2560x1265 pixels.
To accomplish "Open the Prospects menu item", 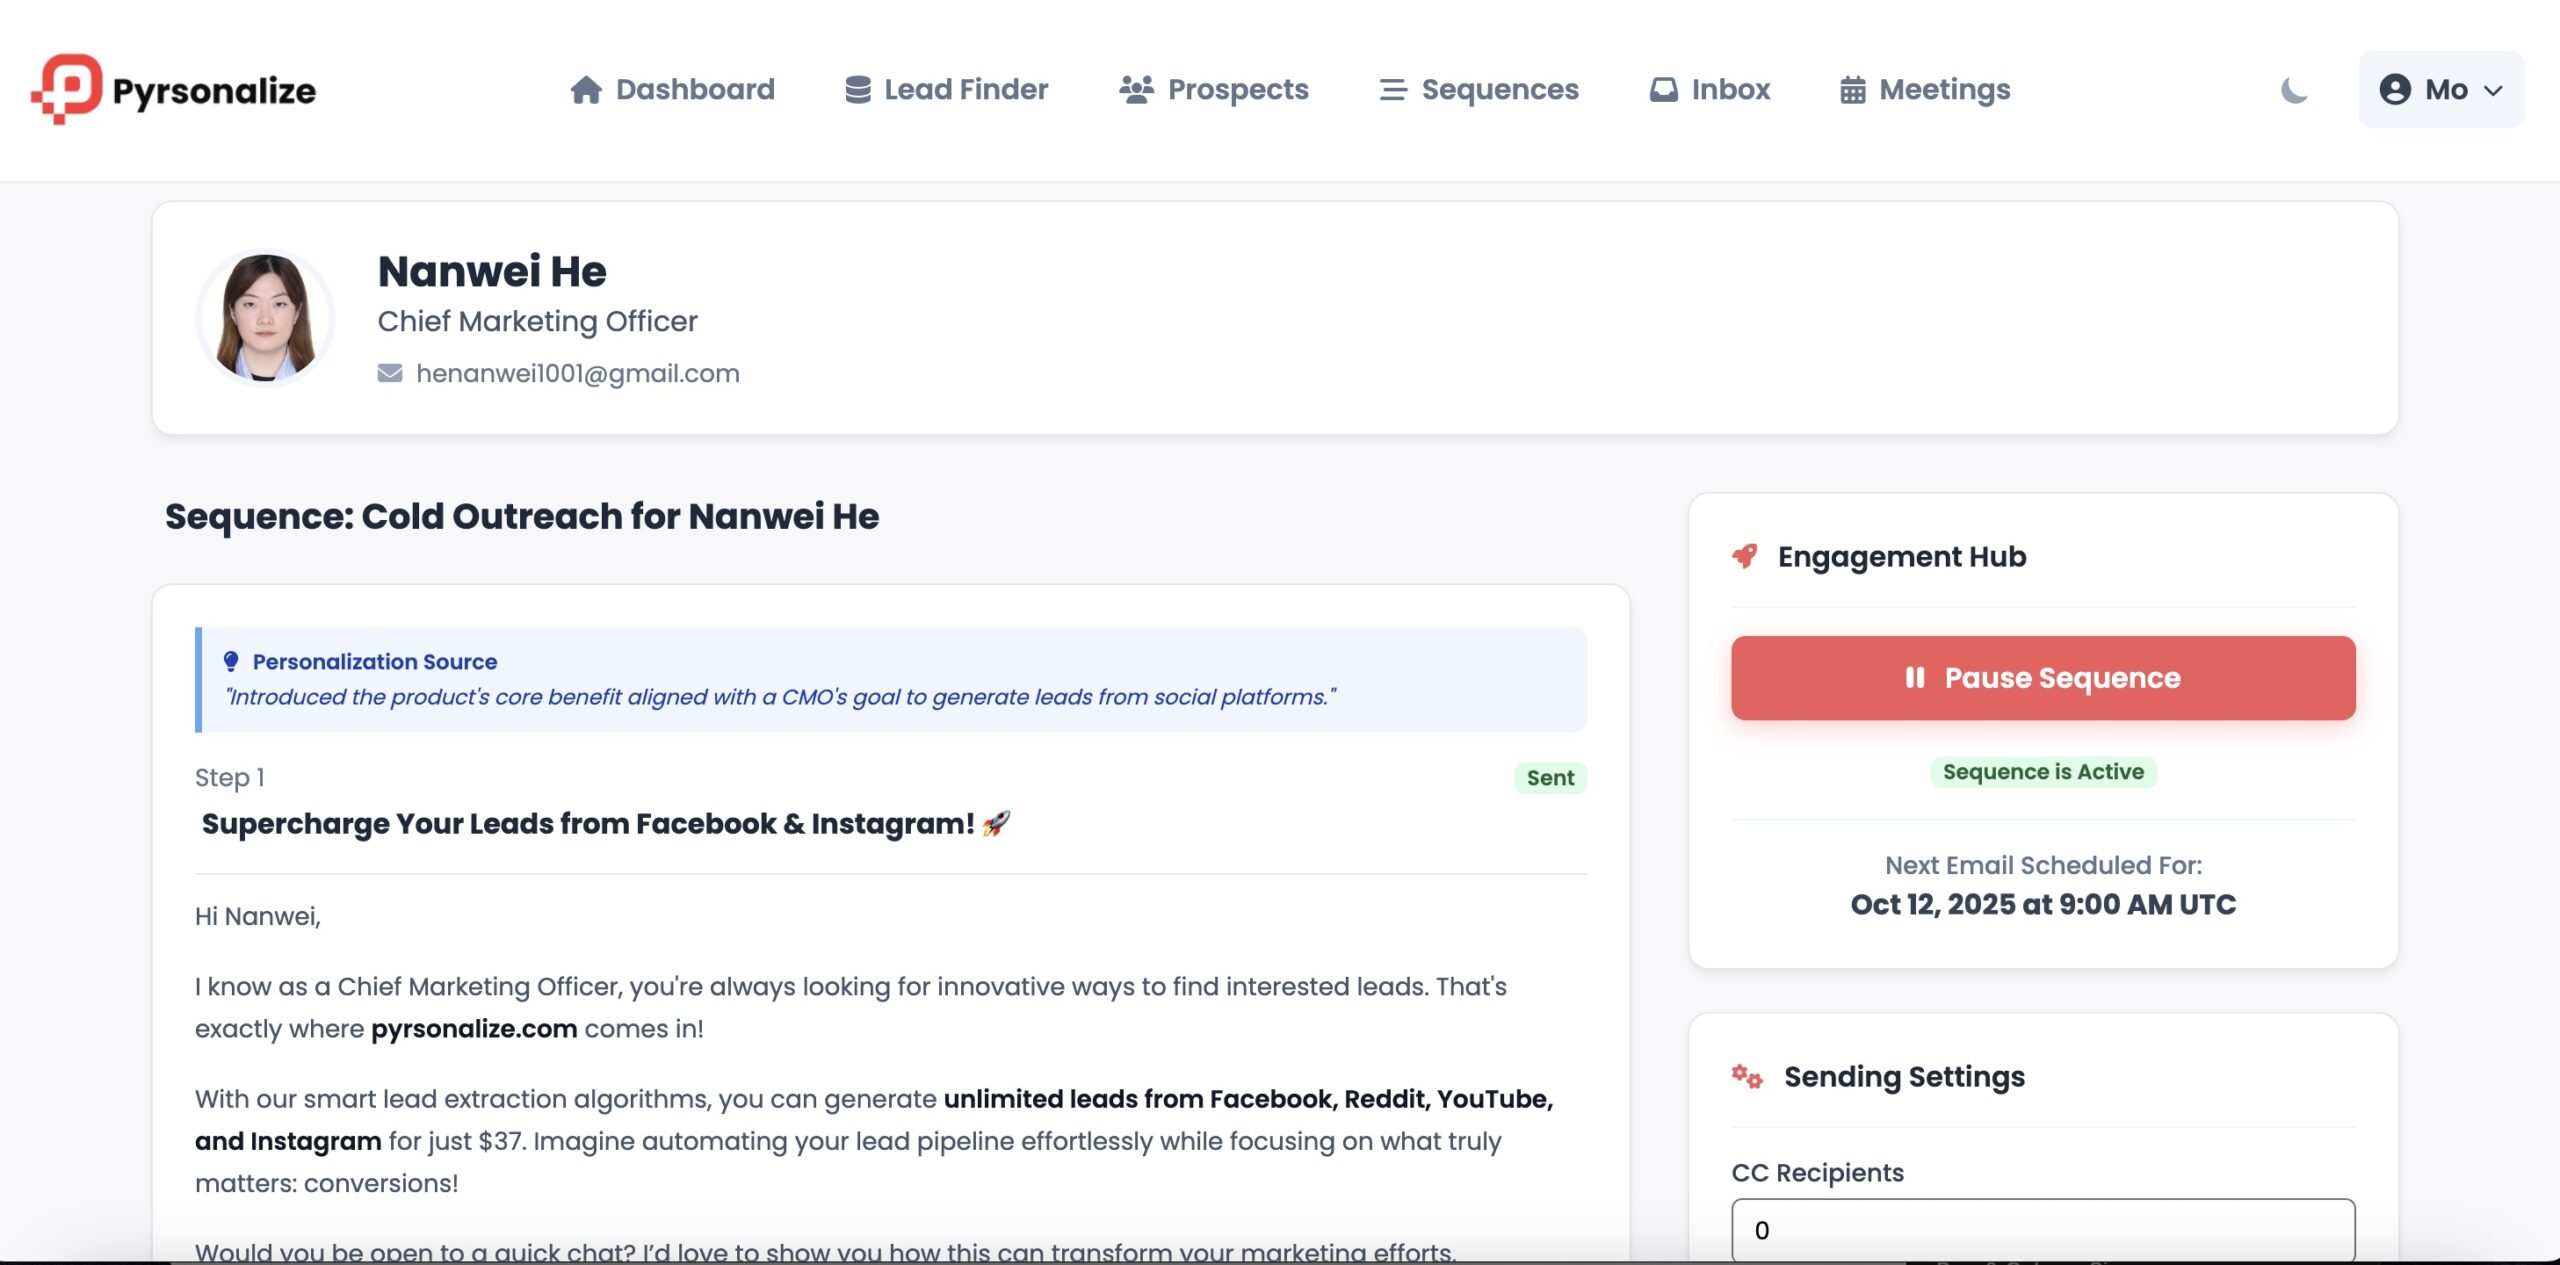I will pyautogui.click(x=1237, y=90).
